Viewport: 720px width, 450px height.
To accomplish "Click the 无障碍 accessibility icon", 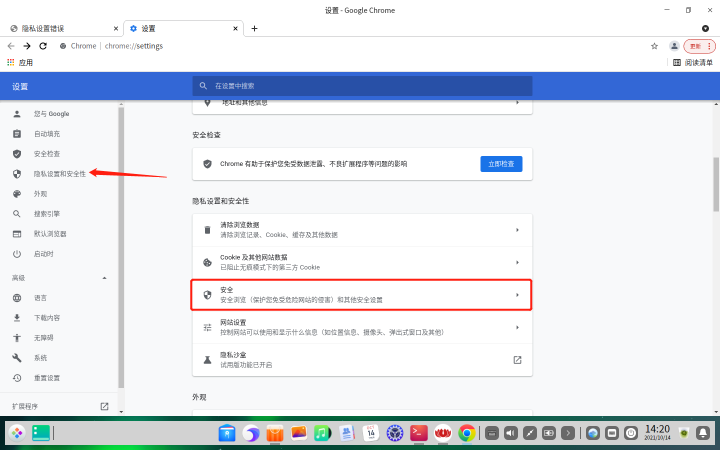I will (x=17, y=338).
